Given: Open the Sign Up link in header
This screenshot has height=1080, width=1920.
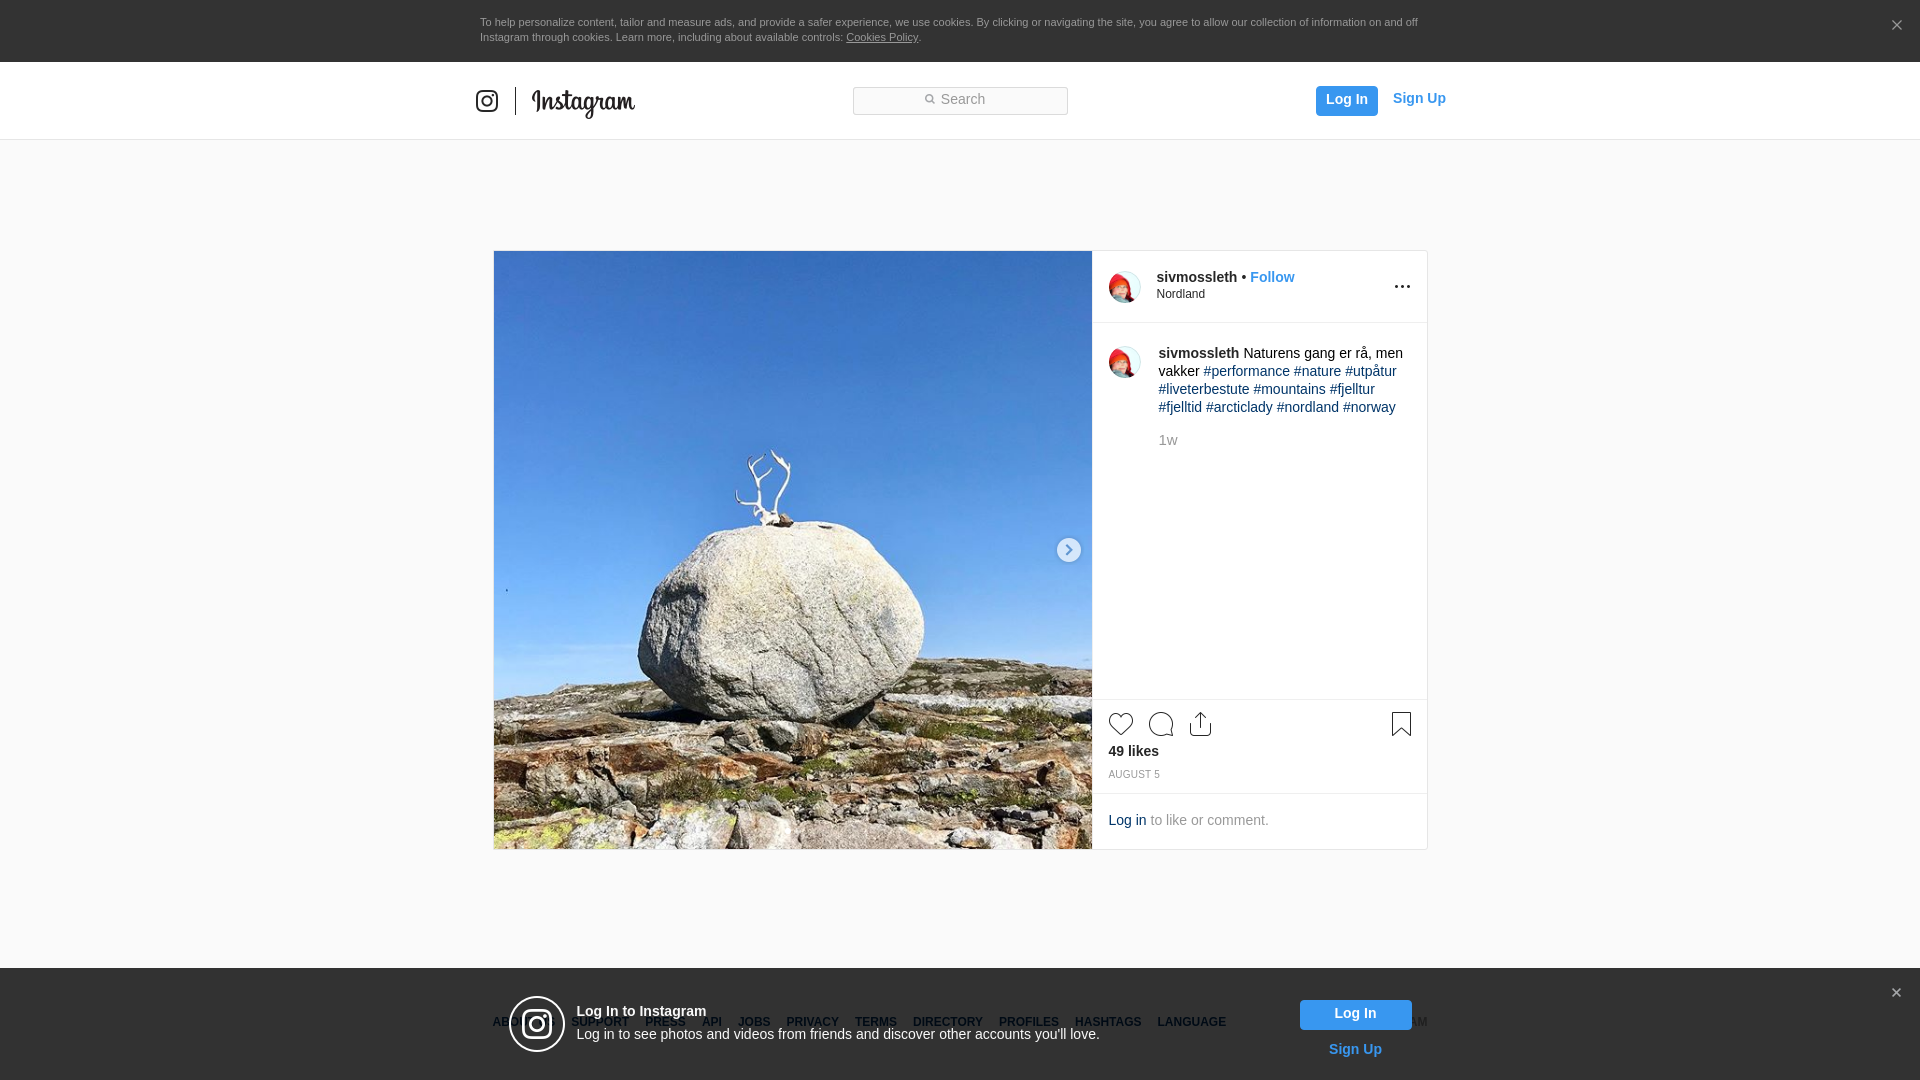Looking at the screenshot, I should [x=1419, y=98].
